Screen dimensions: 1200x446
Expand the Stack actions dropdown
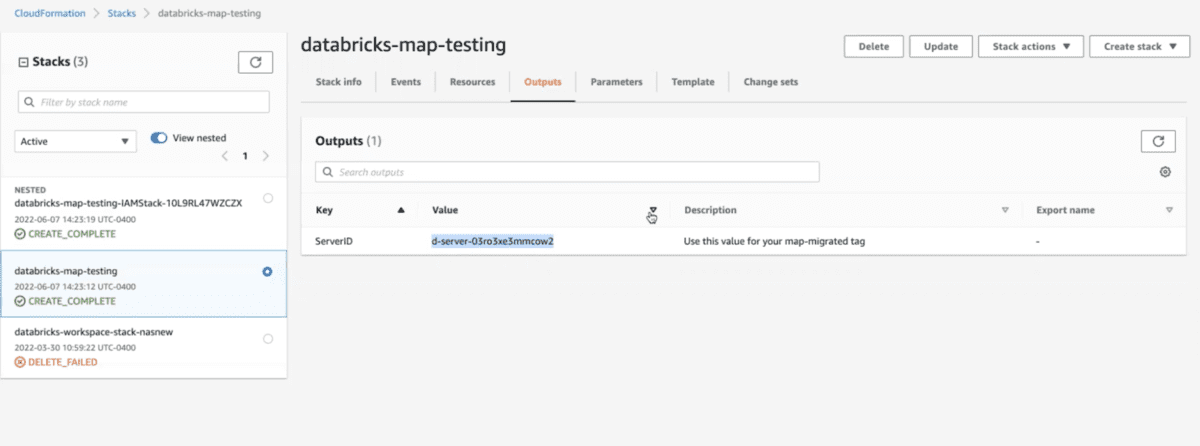pos(1030,47)
